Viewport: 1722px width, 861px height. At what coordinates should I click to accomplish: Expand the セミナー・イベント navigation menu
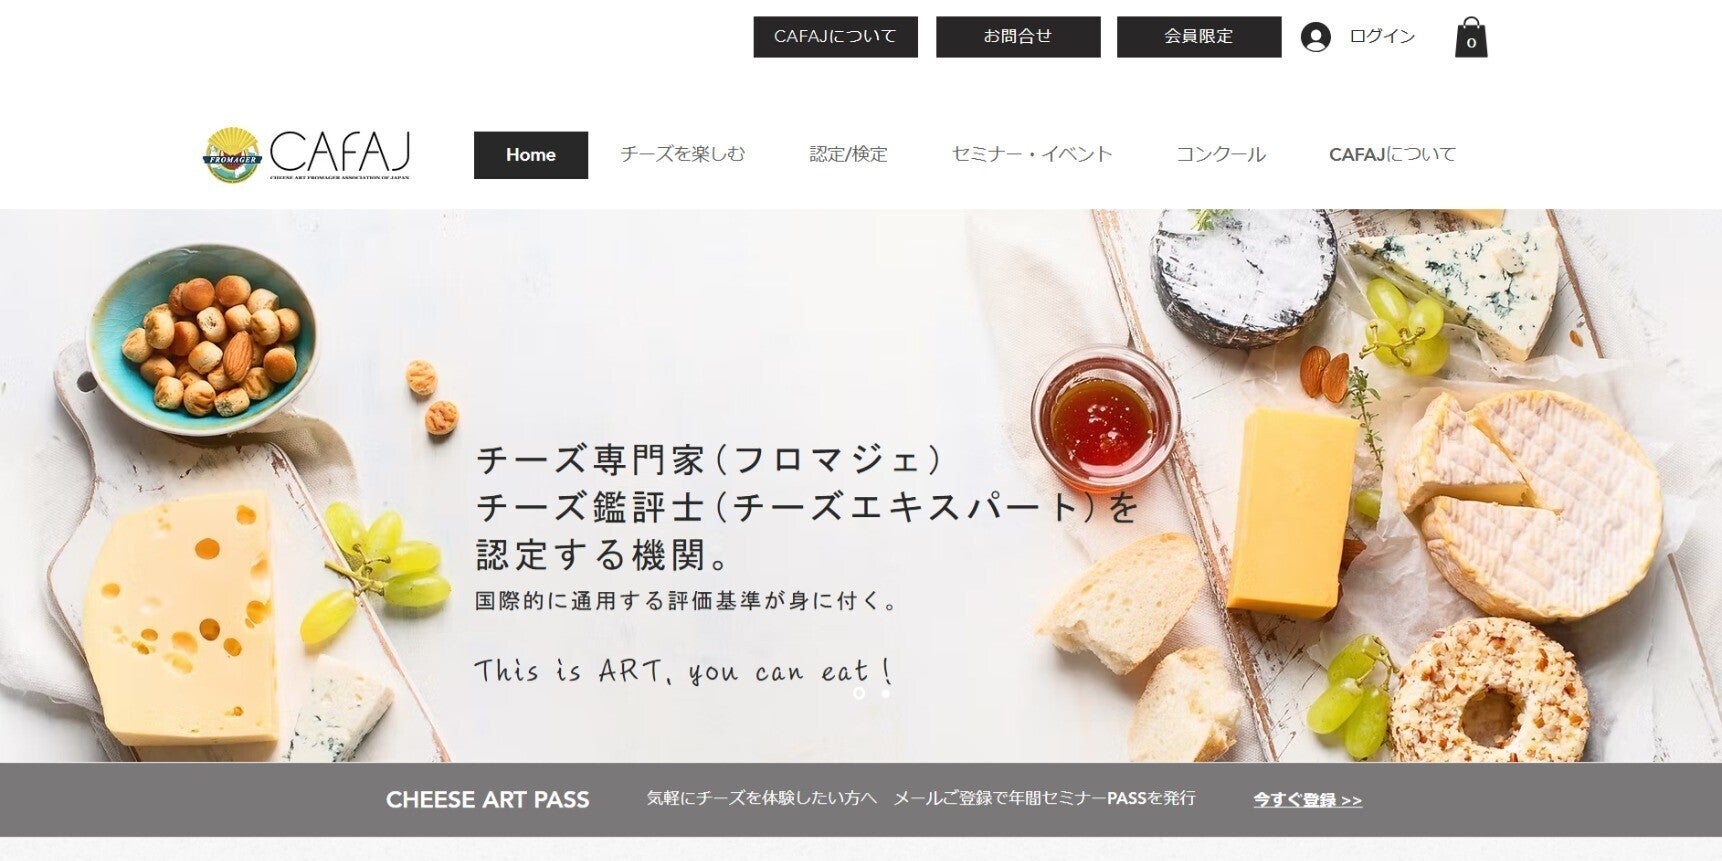tap(1032, 154)
